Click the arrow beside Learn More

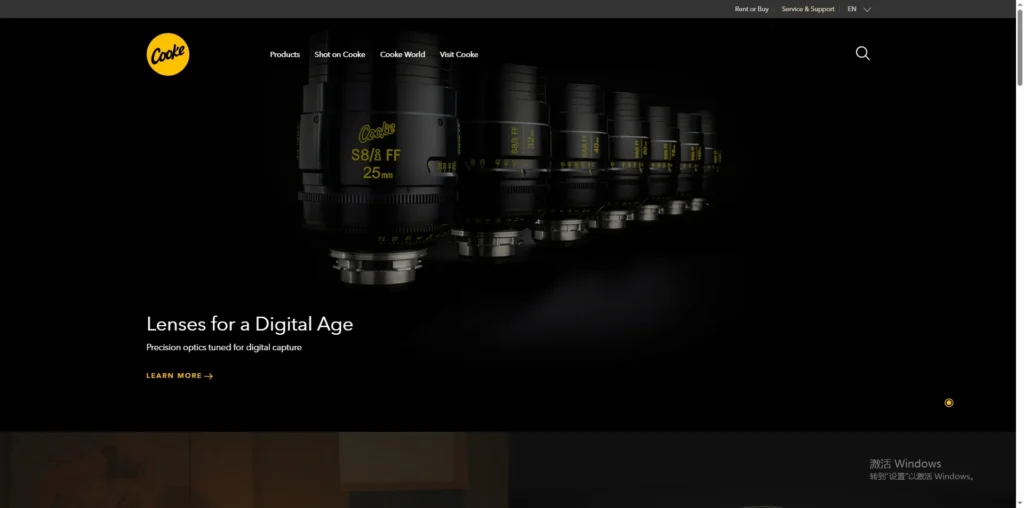pyautogui.click(x=209, y=376)
